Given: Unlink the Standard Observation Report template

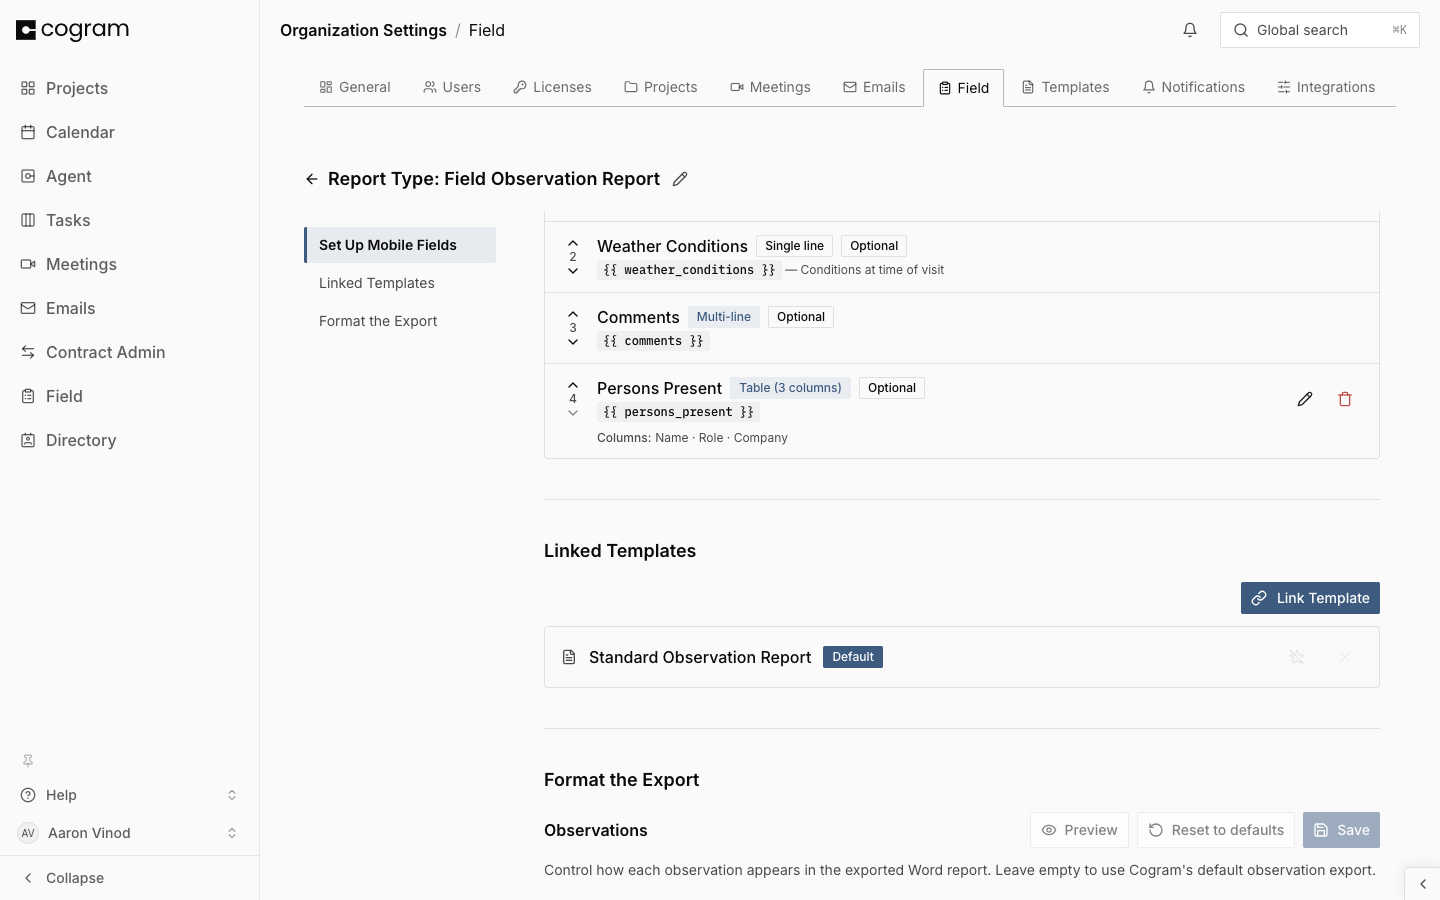Looking at the screenshot, I should click(x=1345, y=657).
